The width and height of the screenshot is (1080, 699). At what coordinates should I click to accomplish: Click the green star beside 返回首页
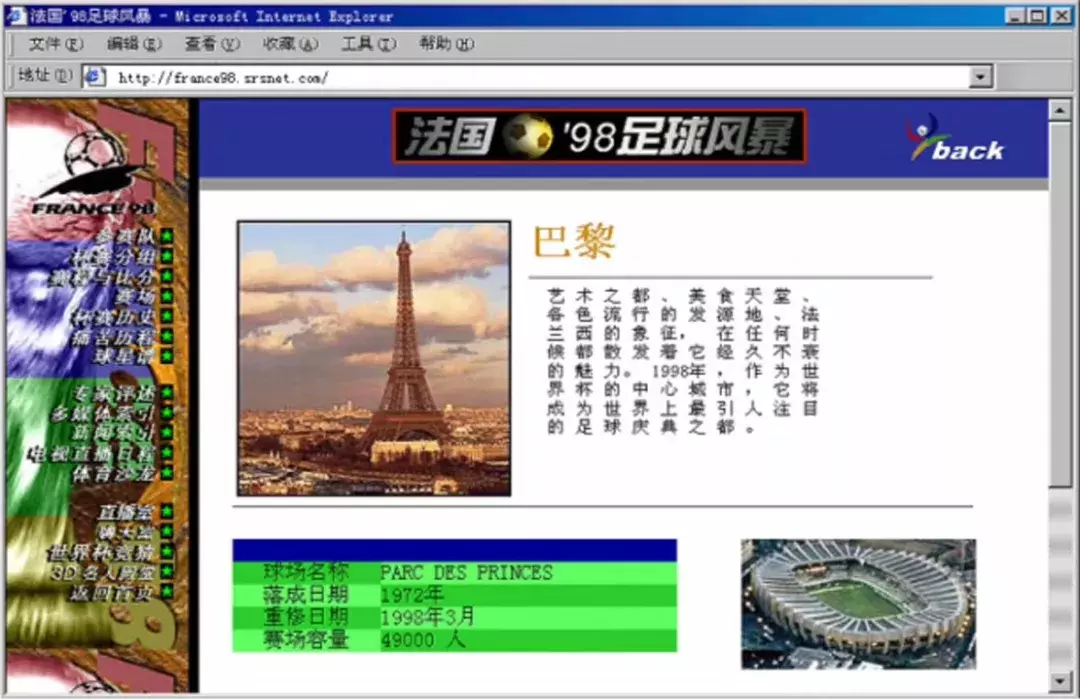click(167, 591)
